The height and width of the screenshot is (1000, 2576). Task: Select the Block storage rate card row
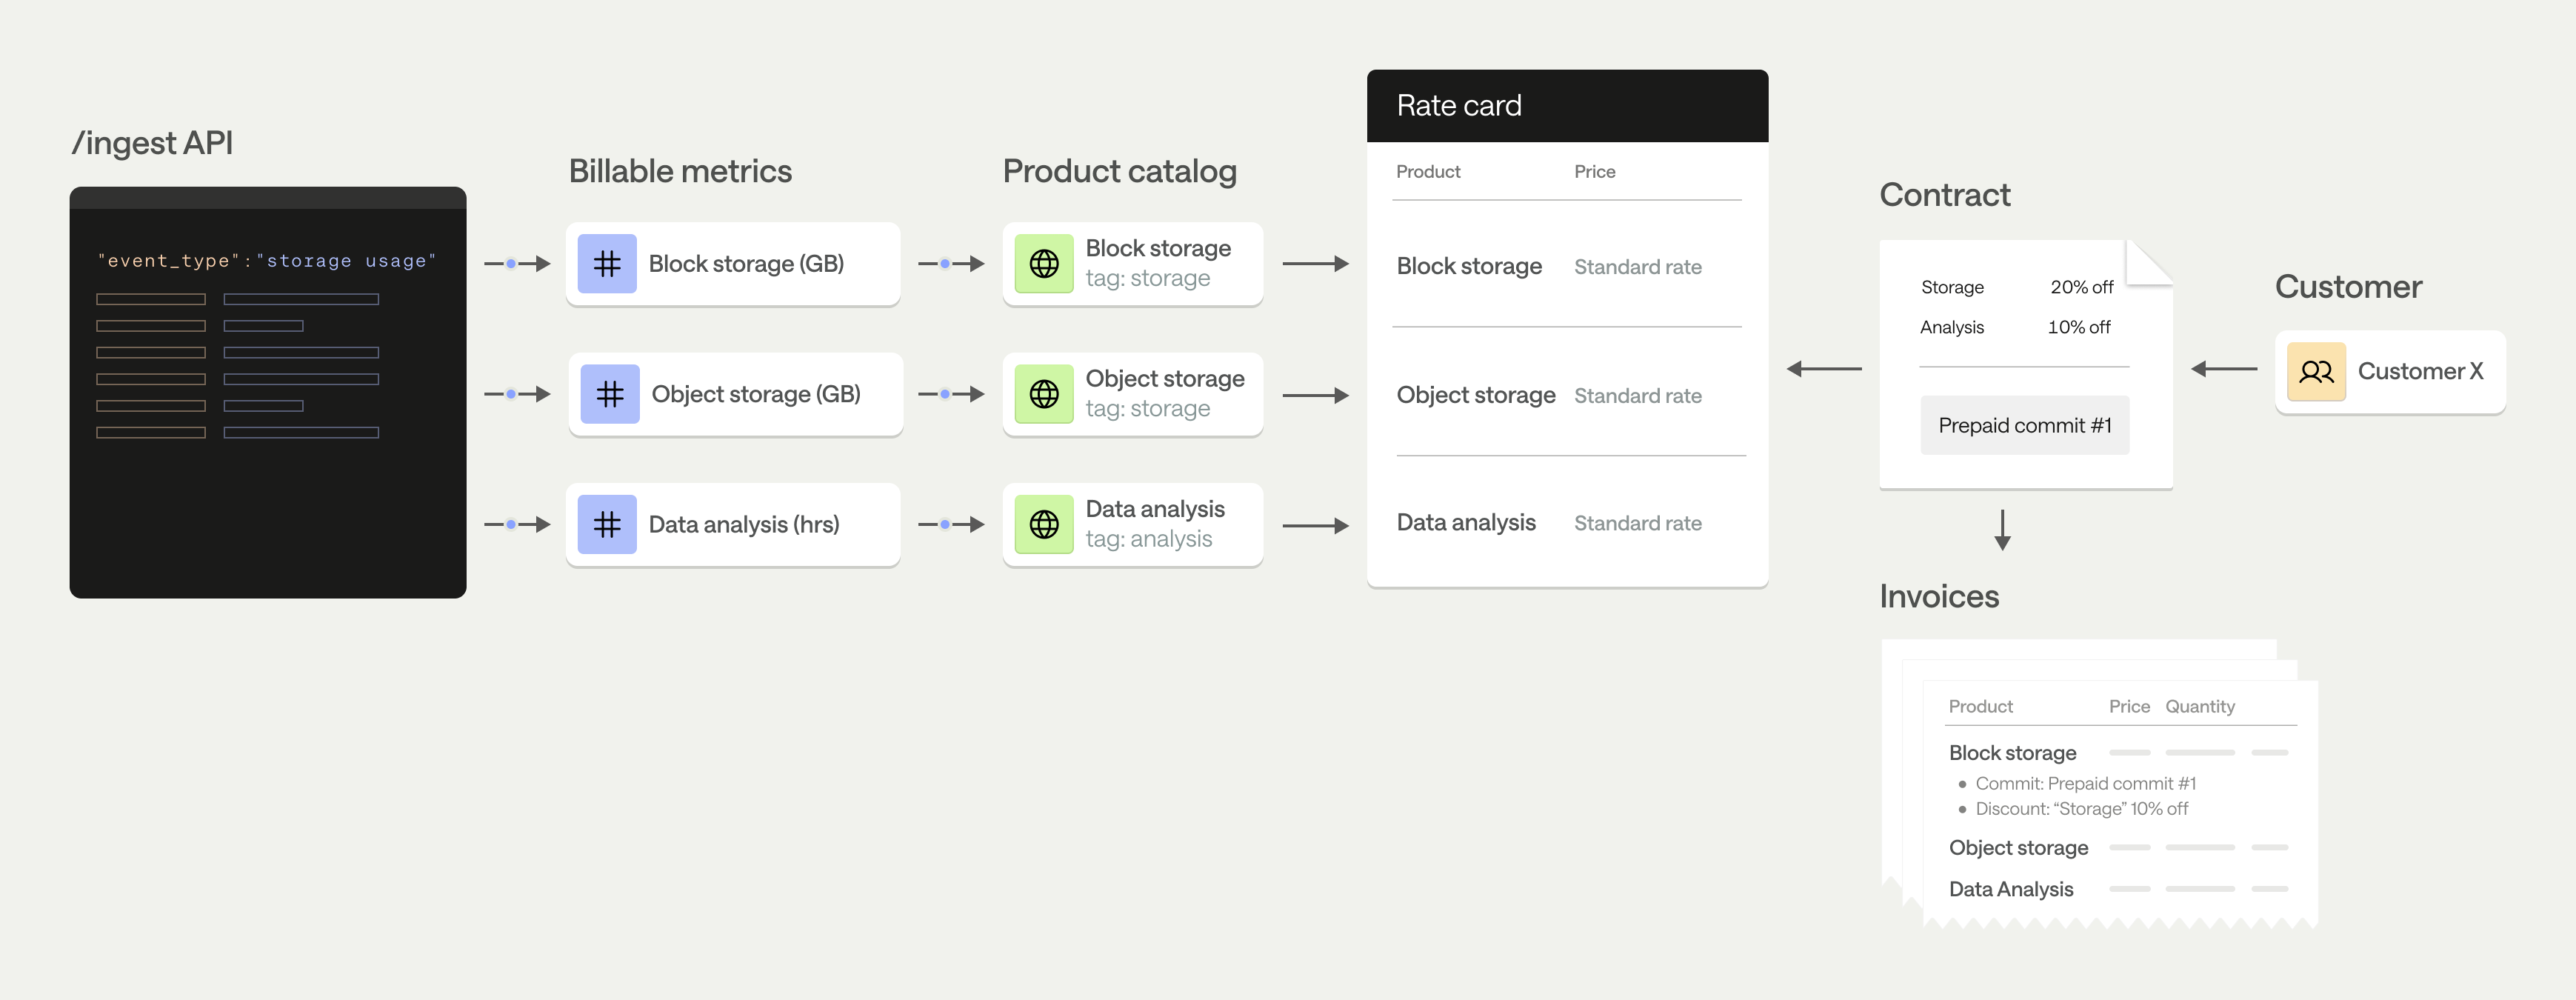point(1468,267)
